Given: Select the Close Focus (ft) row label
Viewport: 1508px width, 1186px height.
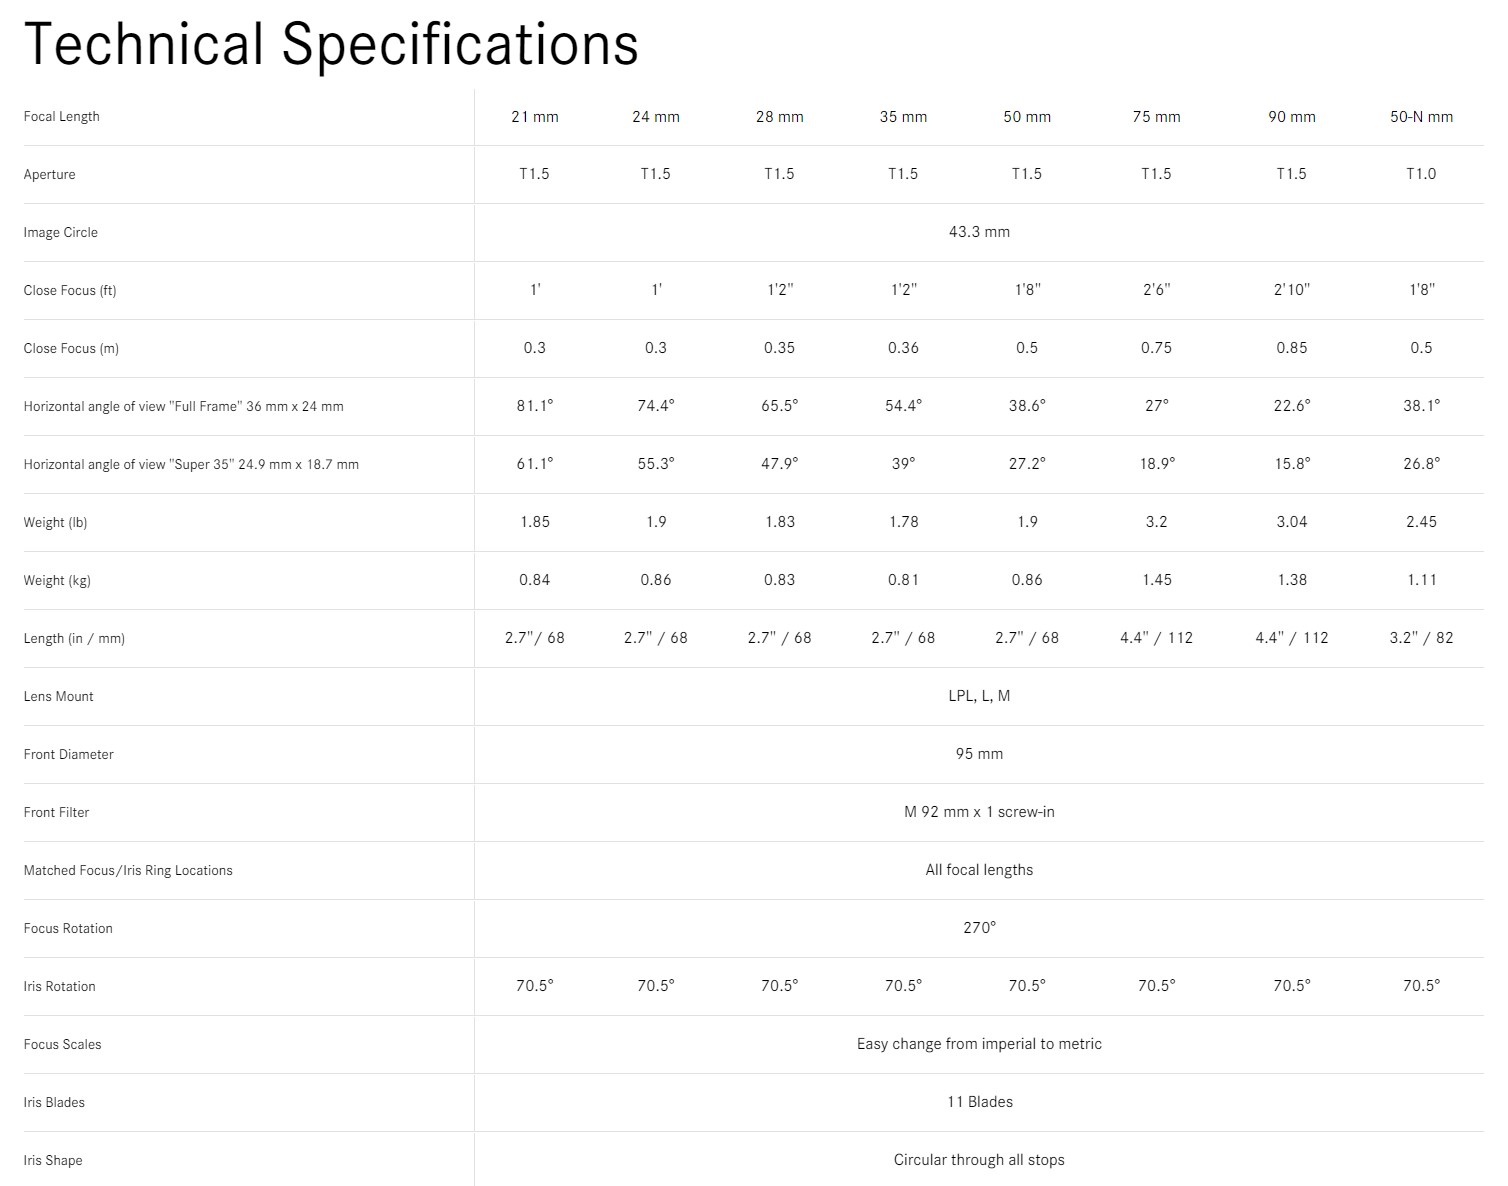Looking at the screenshot, I should pyautogui.click(x=70, y=291).
